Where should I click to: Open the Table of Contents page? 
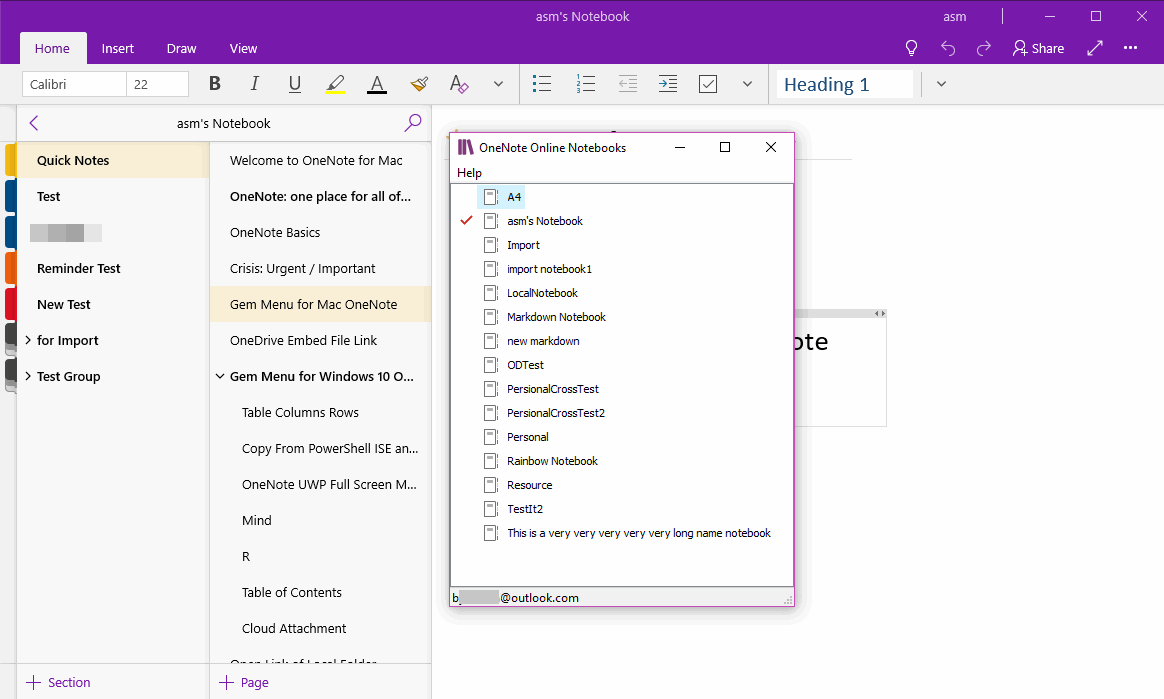tap(321, 592)
